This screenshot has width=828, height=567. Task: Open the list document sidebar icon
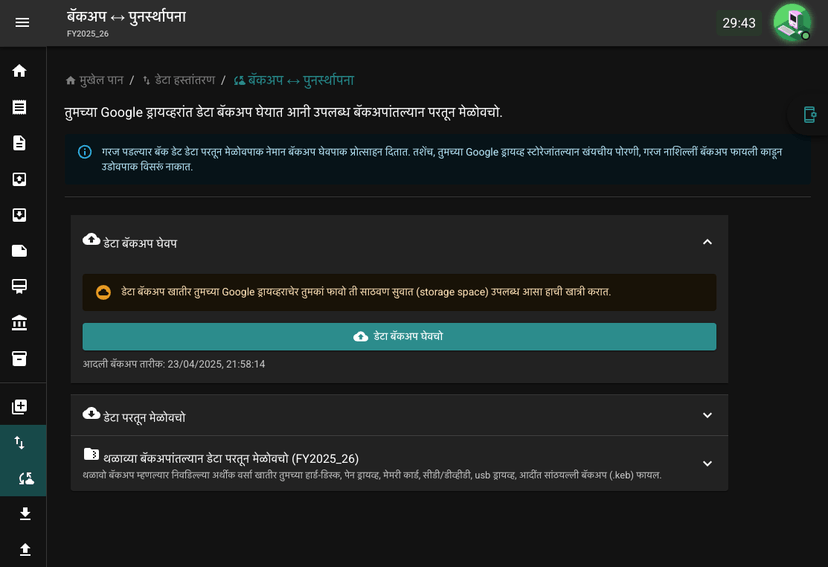(x=20, y=107)
